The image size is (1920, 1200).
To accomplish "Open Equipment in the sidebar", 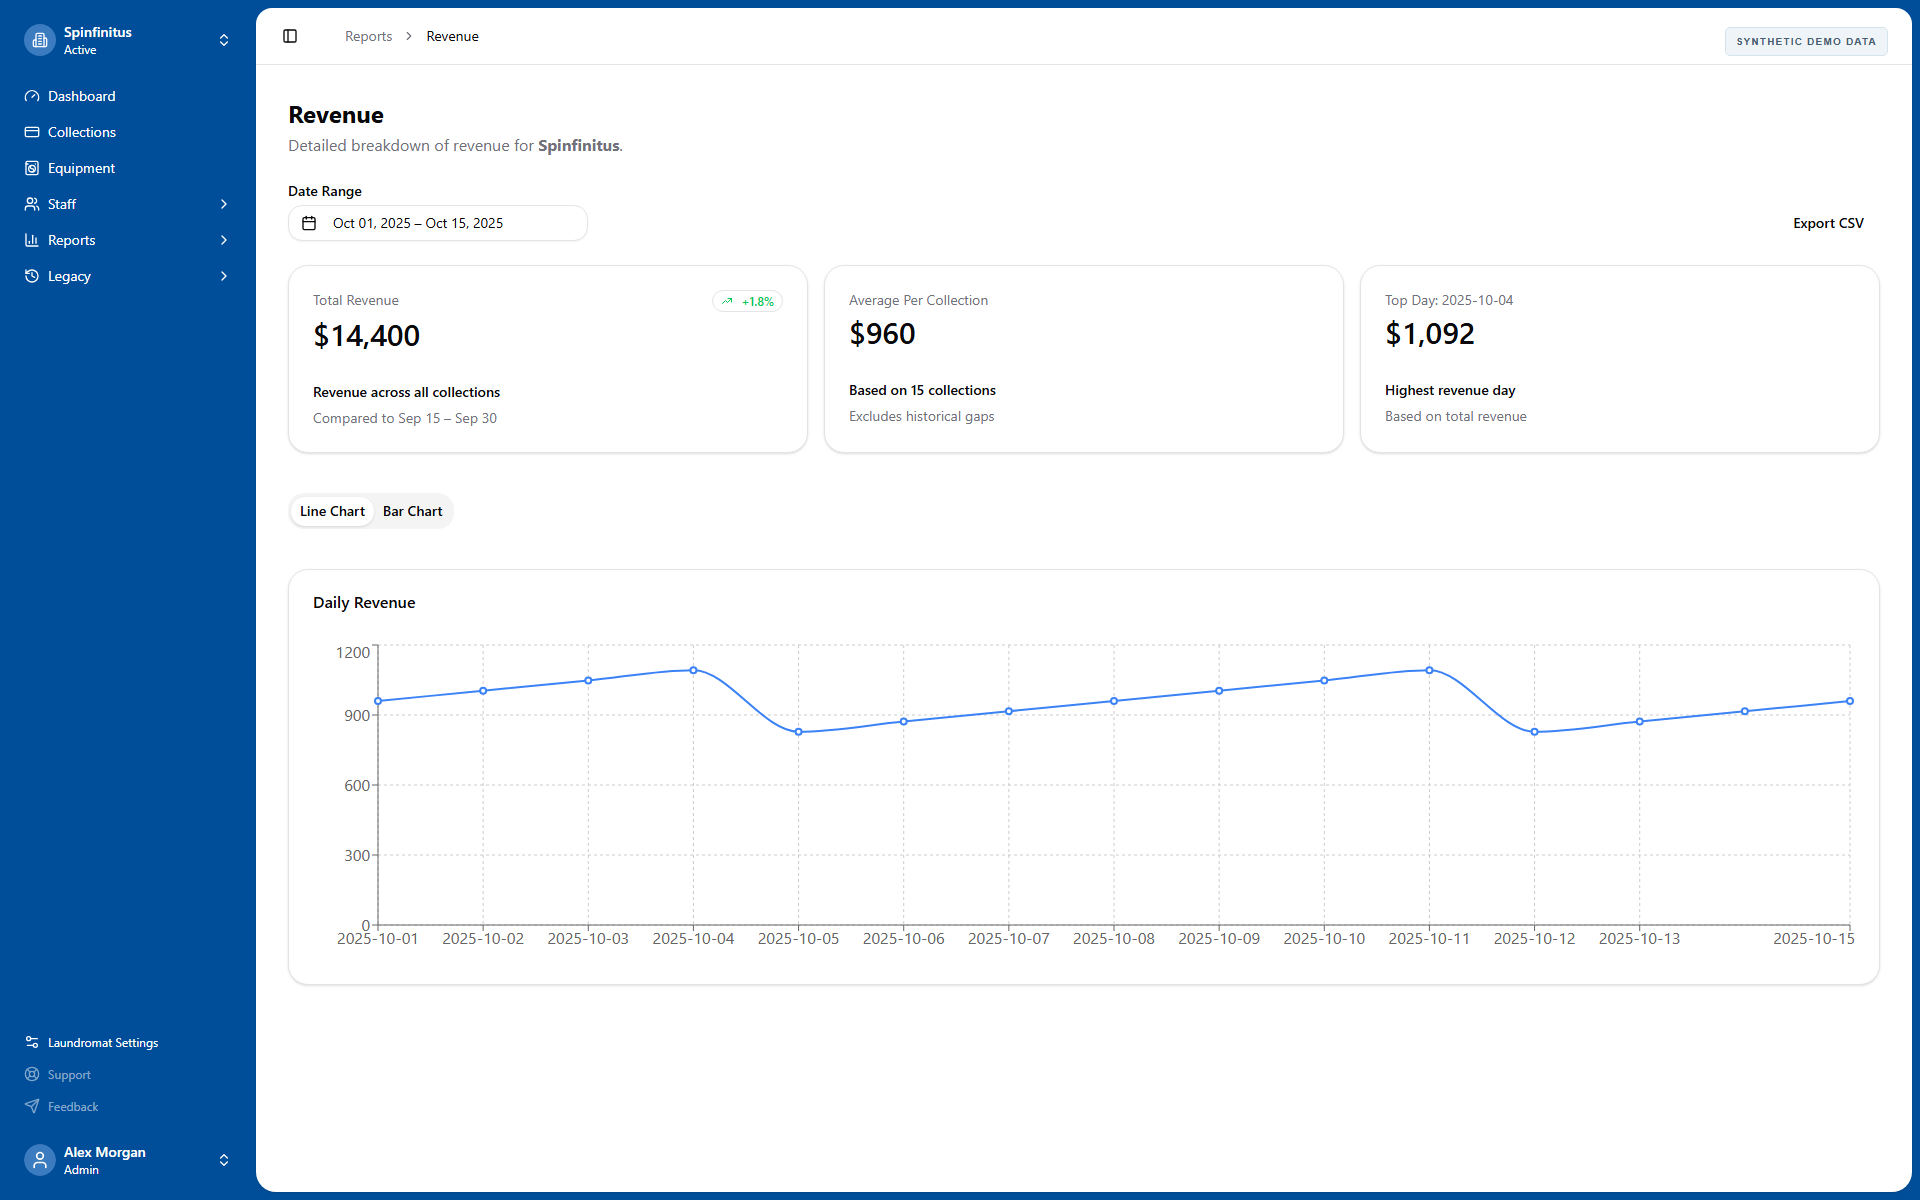I will click(x=128, y=168).
